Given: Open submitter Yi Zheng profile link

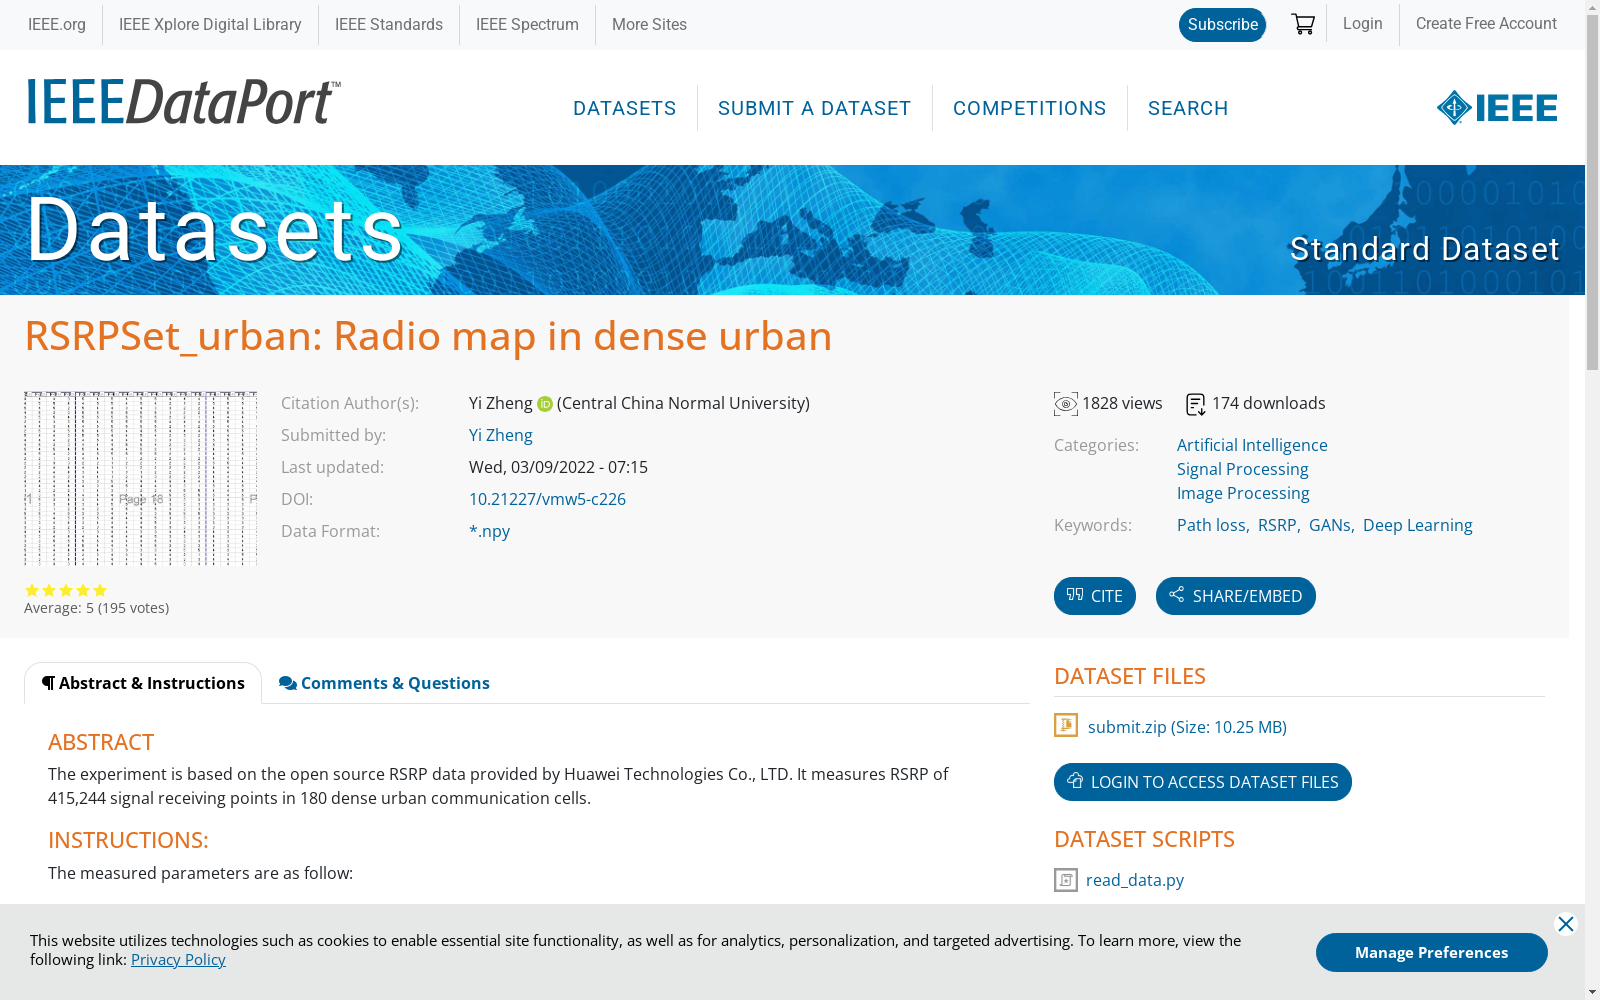Looking at the screenshot, I should pos(501,435).
